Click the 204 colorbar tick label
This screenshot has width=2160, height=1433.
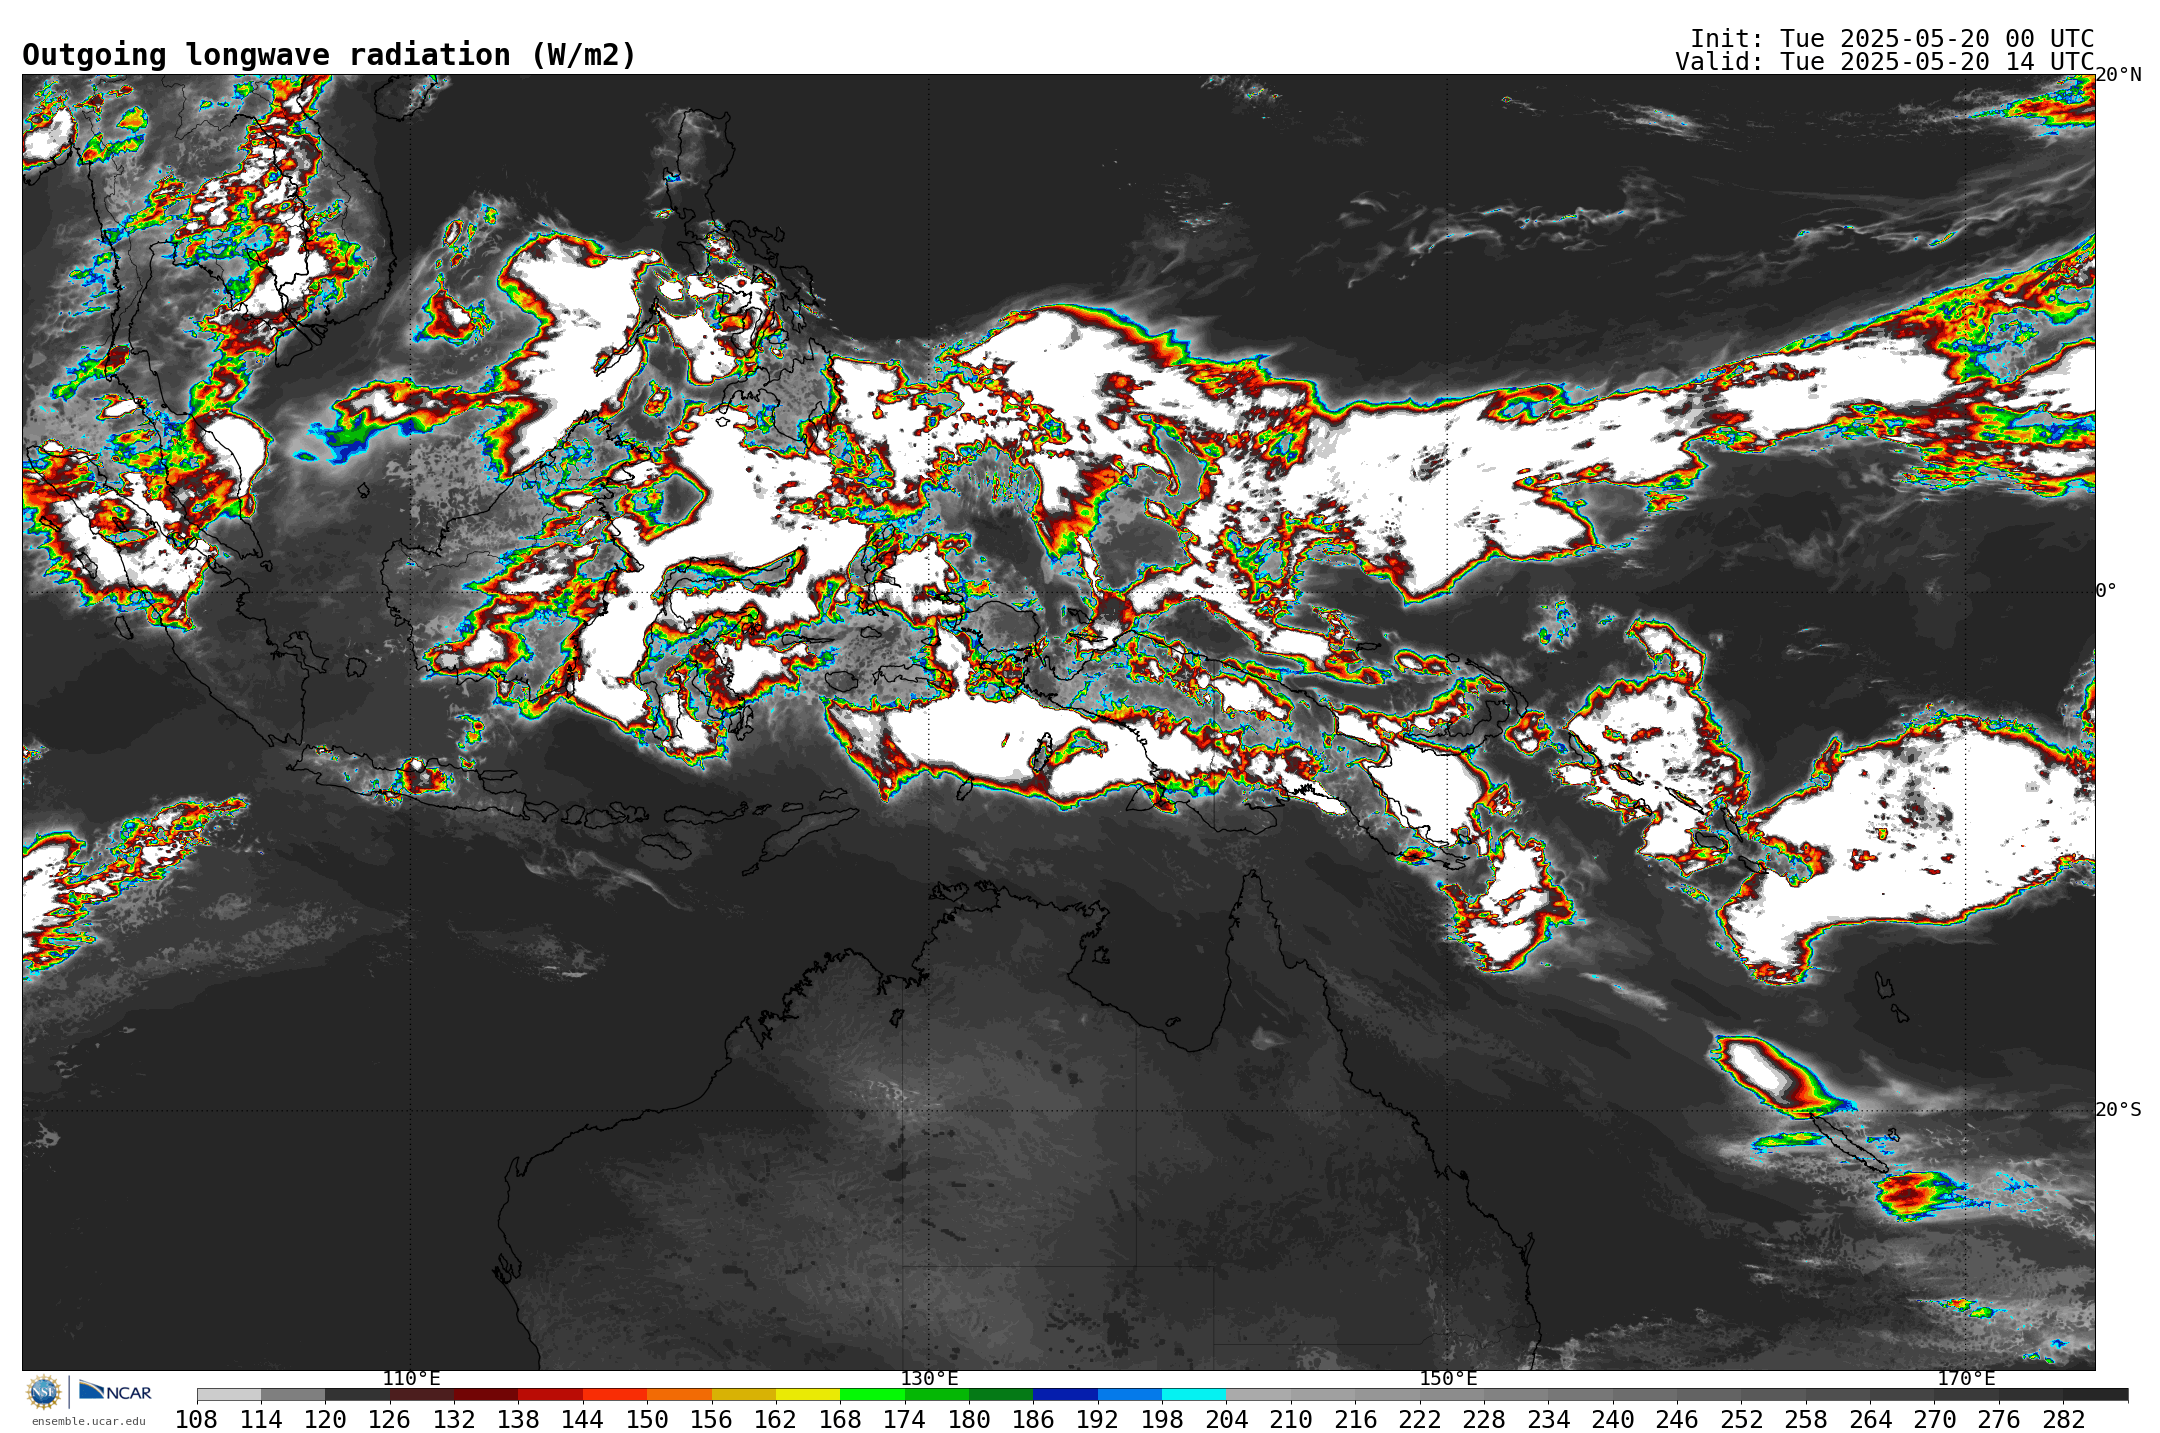[1226, 1420]
